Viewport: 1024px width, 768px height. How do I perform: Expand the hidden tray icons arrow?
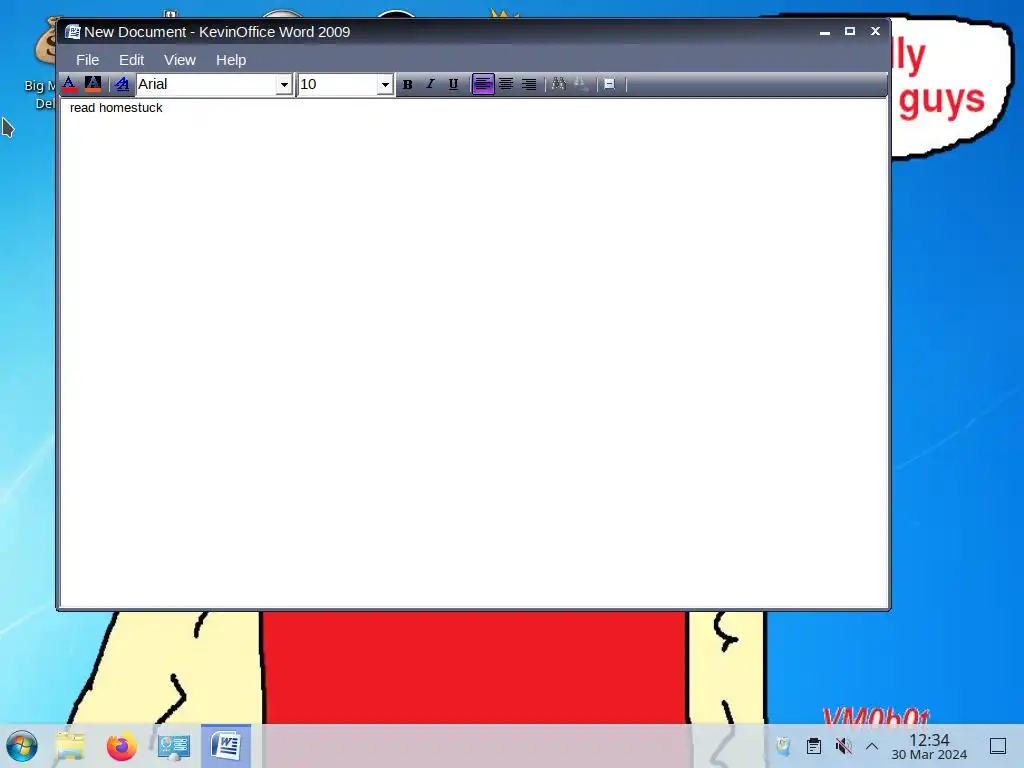[x=872, y=746]
